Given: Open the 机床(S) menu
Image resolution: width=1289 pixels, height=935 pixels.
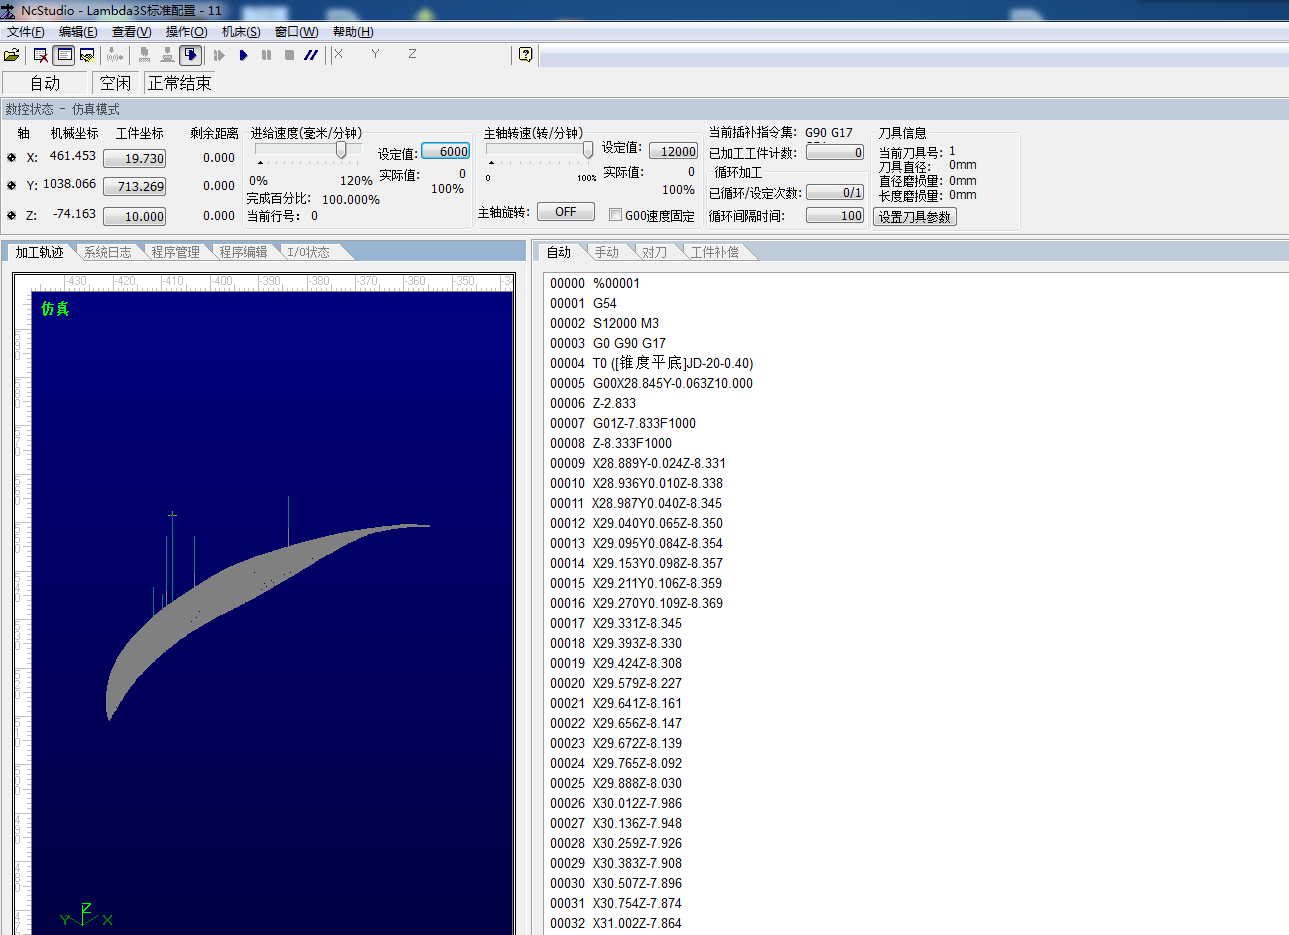Looking at the screenshot, I should tap(241, 32).
